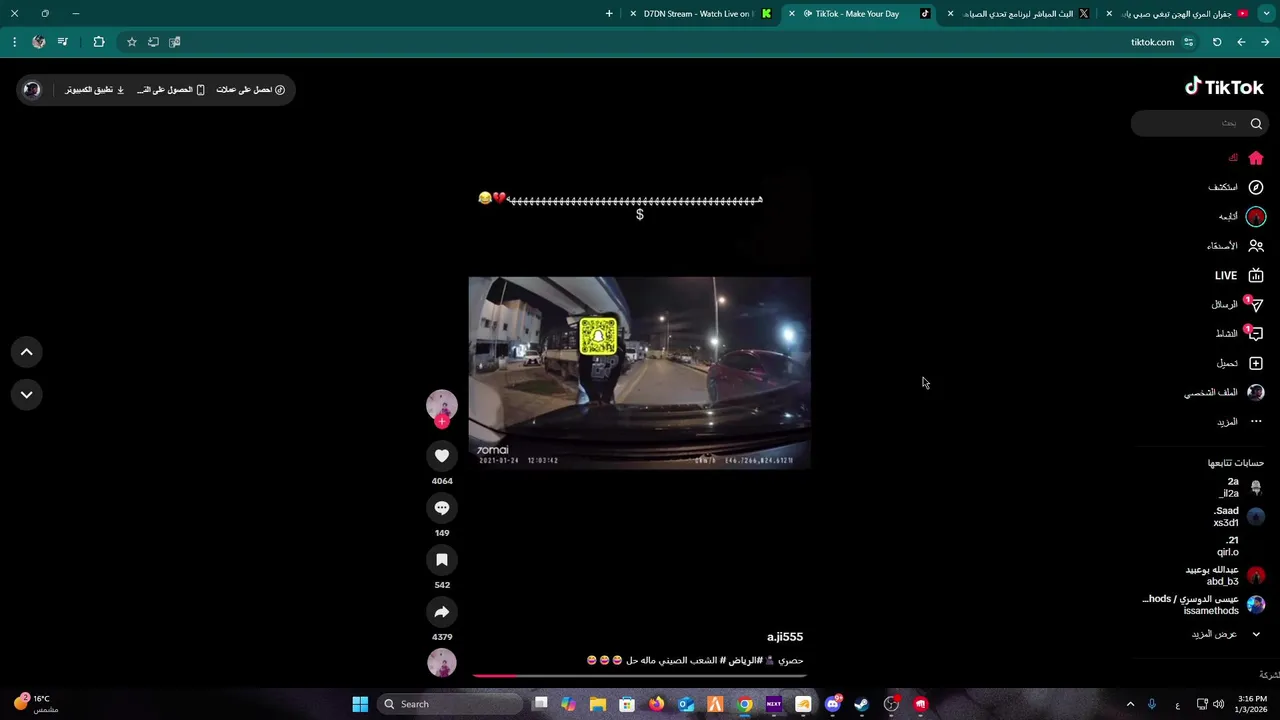Open followed account Saad xs3d1
The height and width of the screenshot is (720, 1280).
[1239, 516]
